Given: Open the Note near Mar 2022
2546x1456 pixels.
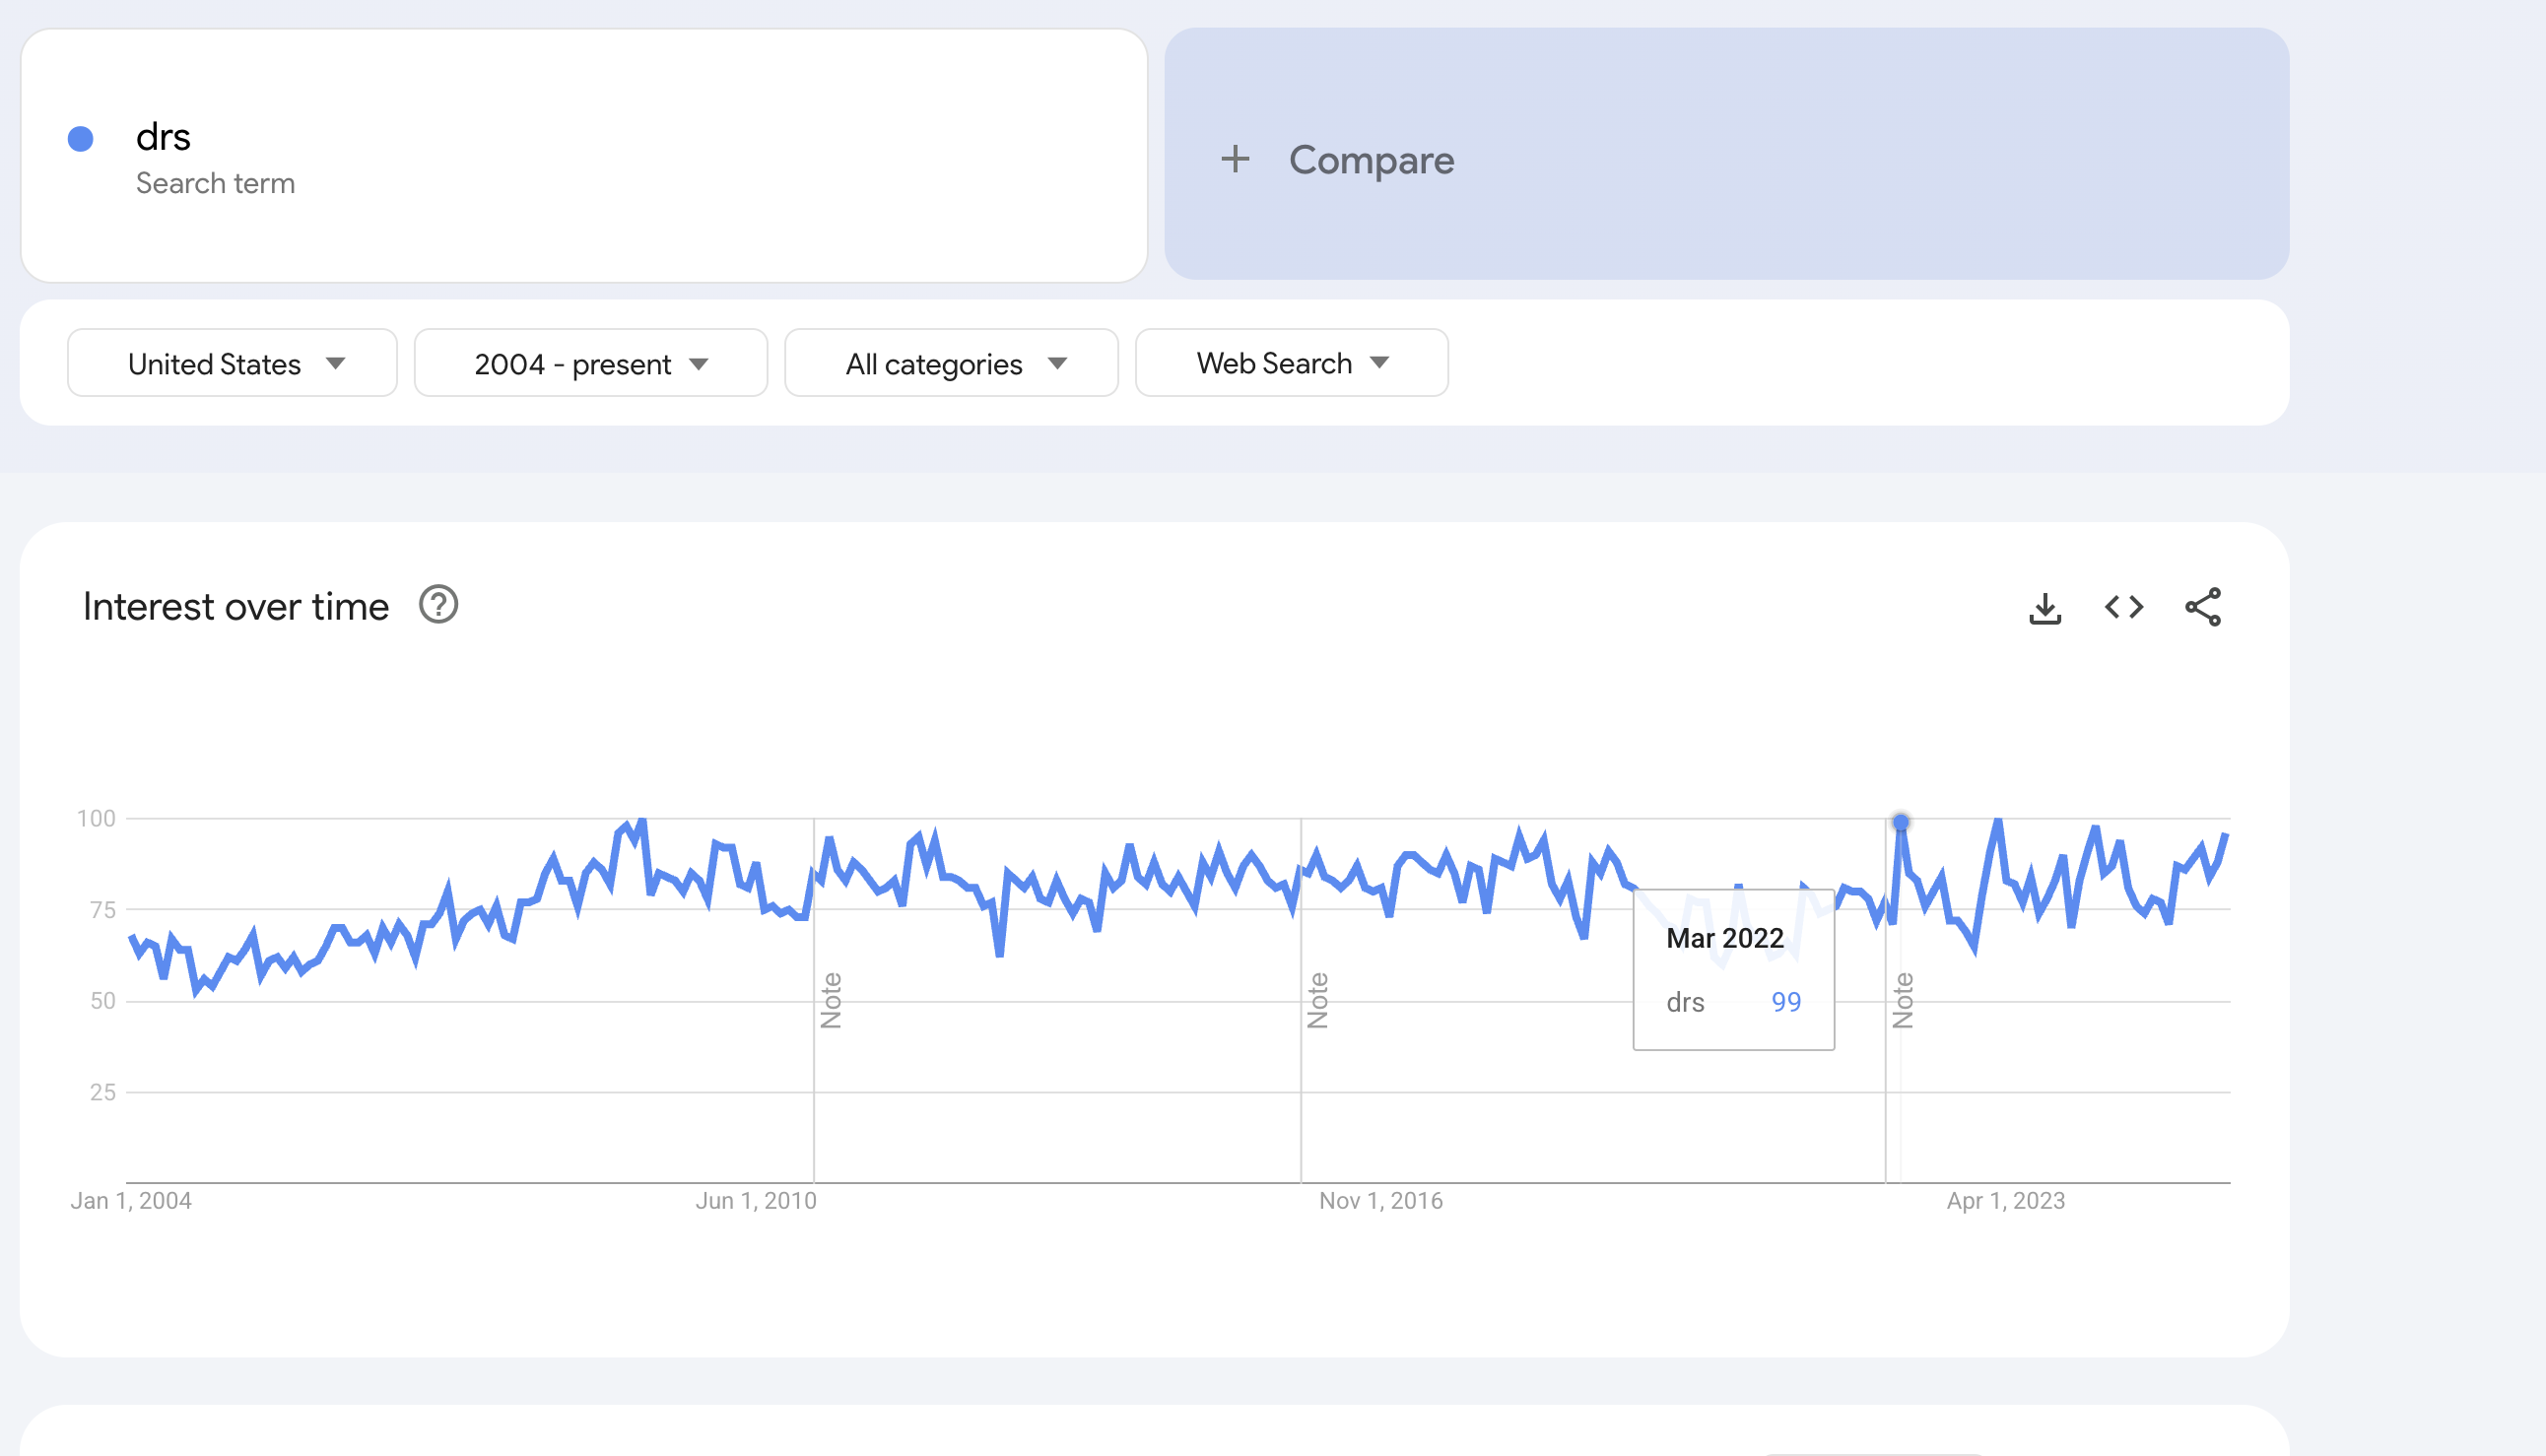Looking at the screenshot, I should coord(1903,1000).
